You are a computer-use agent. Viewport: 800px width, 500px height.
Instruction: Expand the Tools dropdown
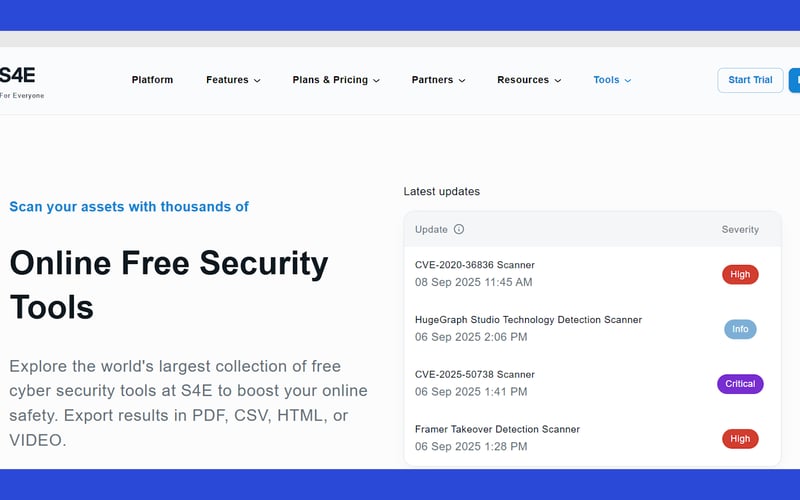click(612, 80)
